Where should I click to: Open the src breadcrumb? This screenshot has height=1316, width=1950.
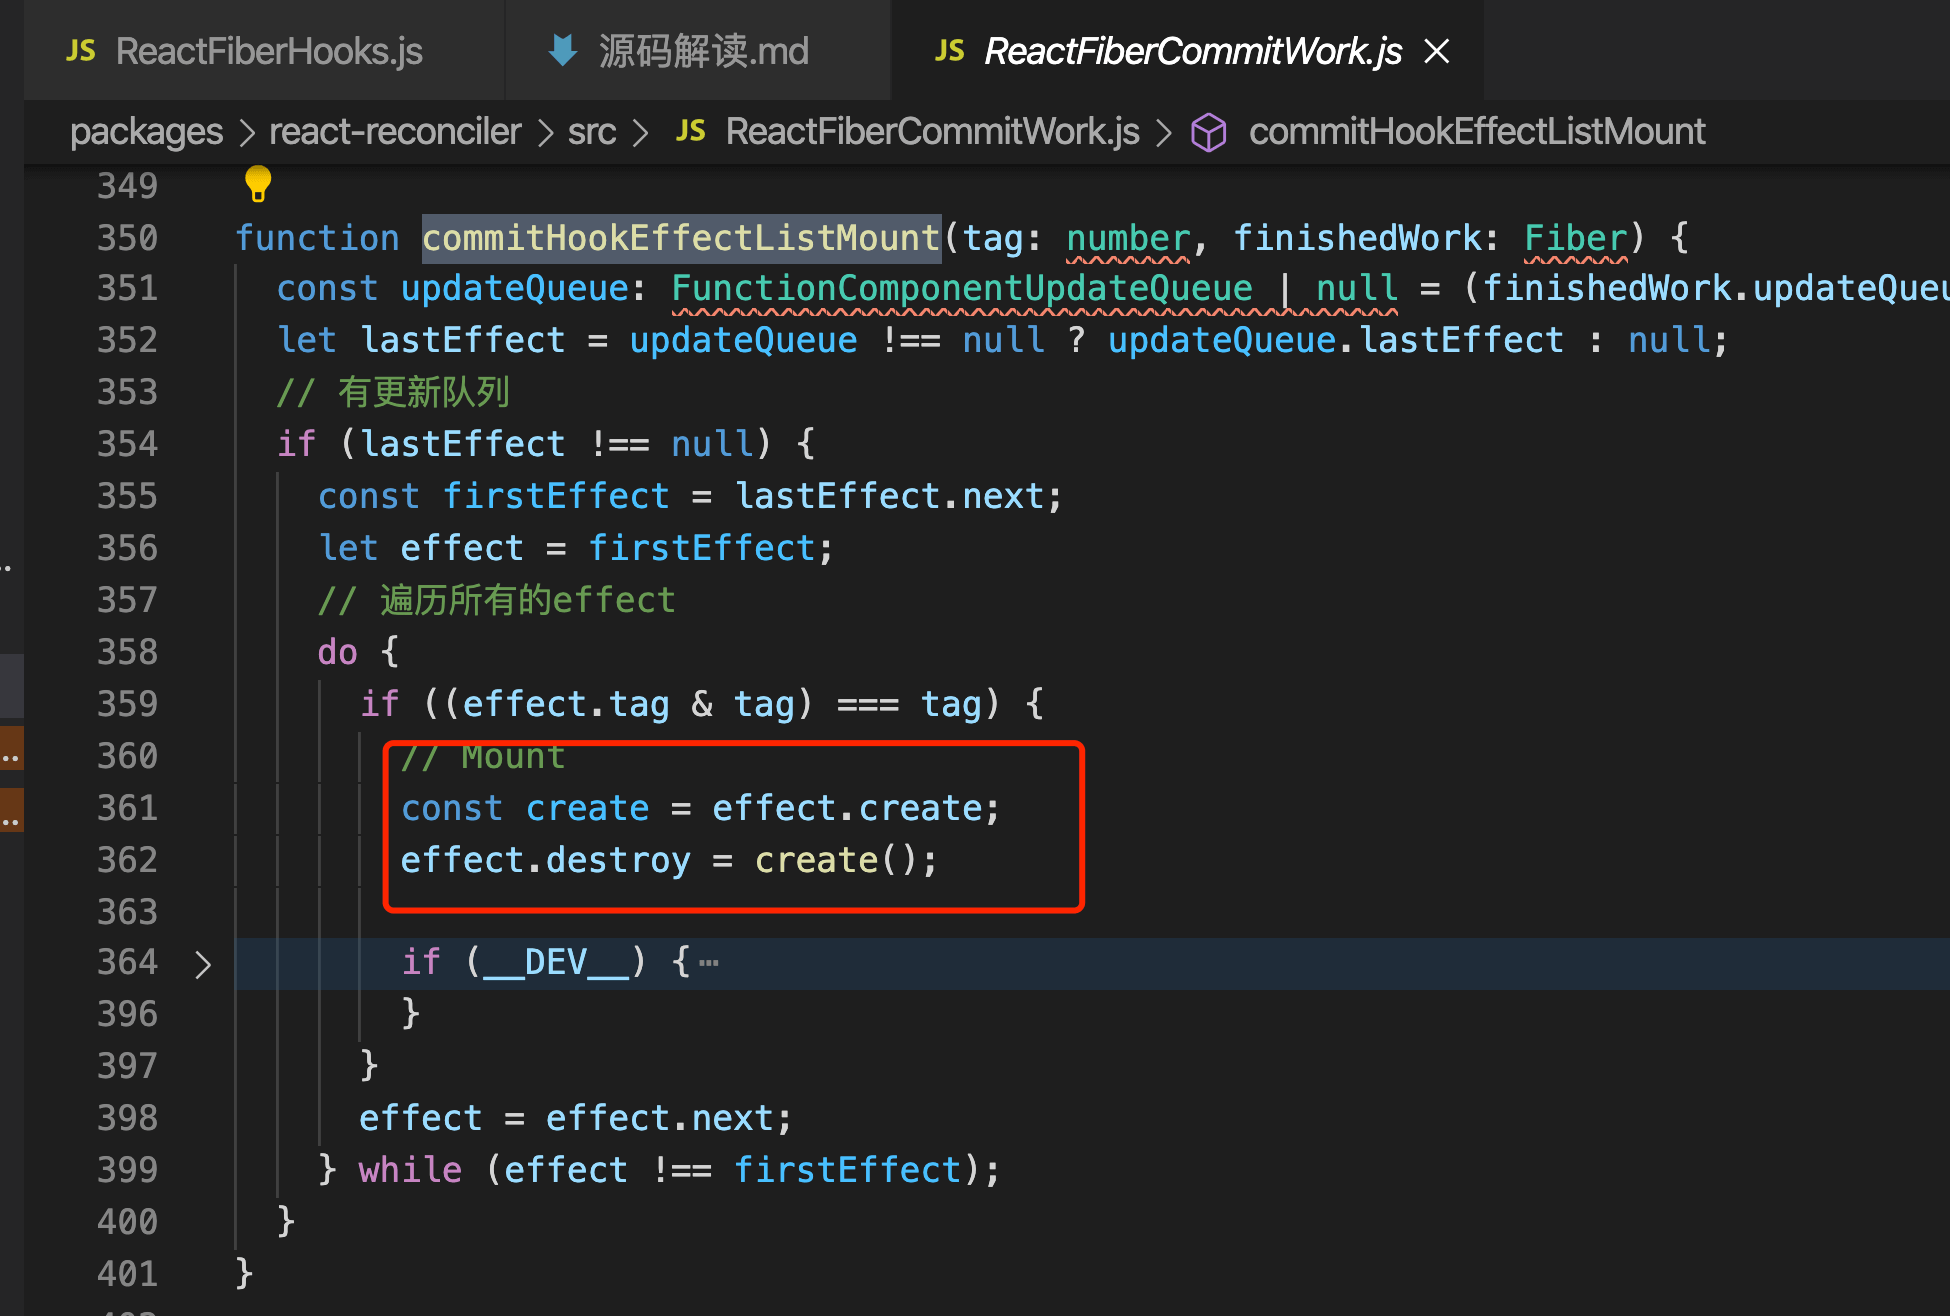click(592, 131)
